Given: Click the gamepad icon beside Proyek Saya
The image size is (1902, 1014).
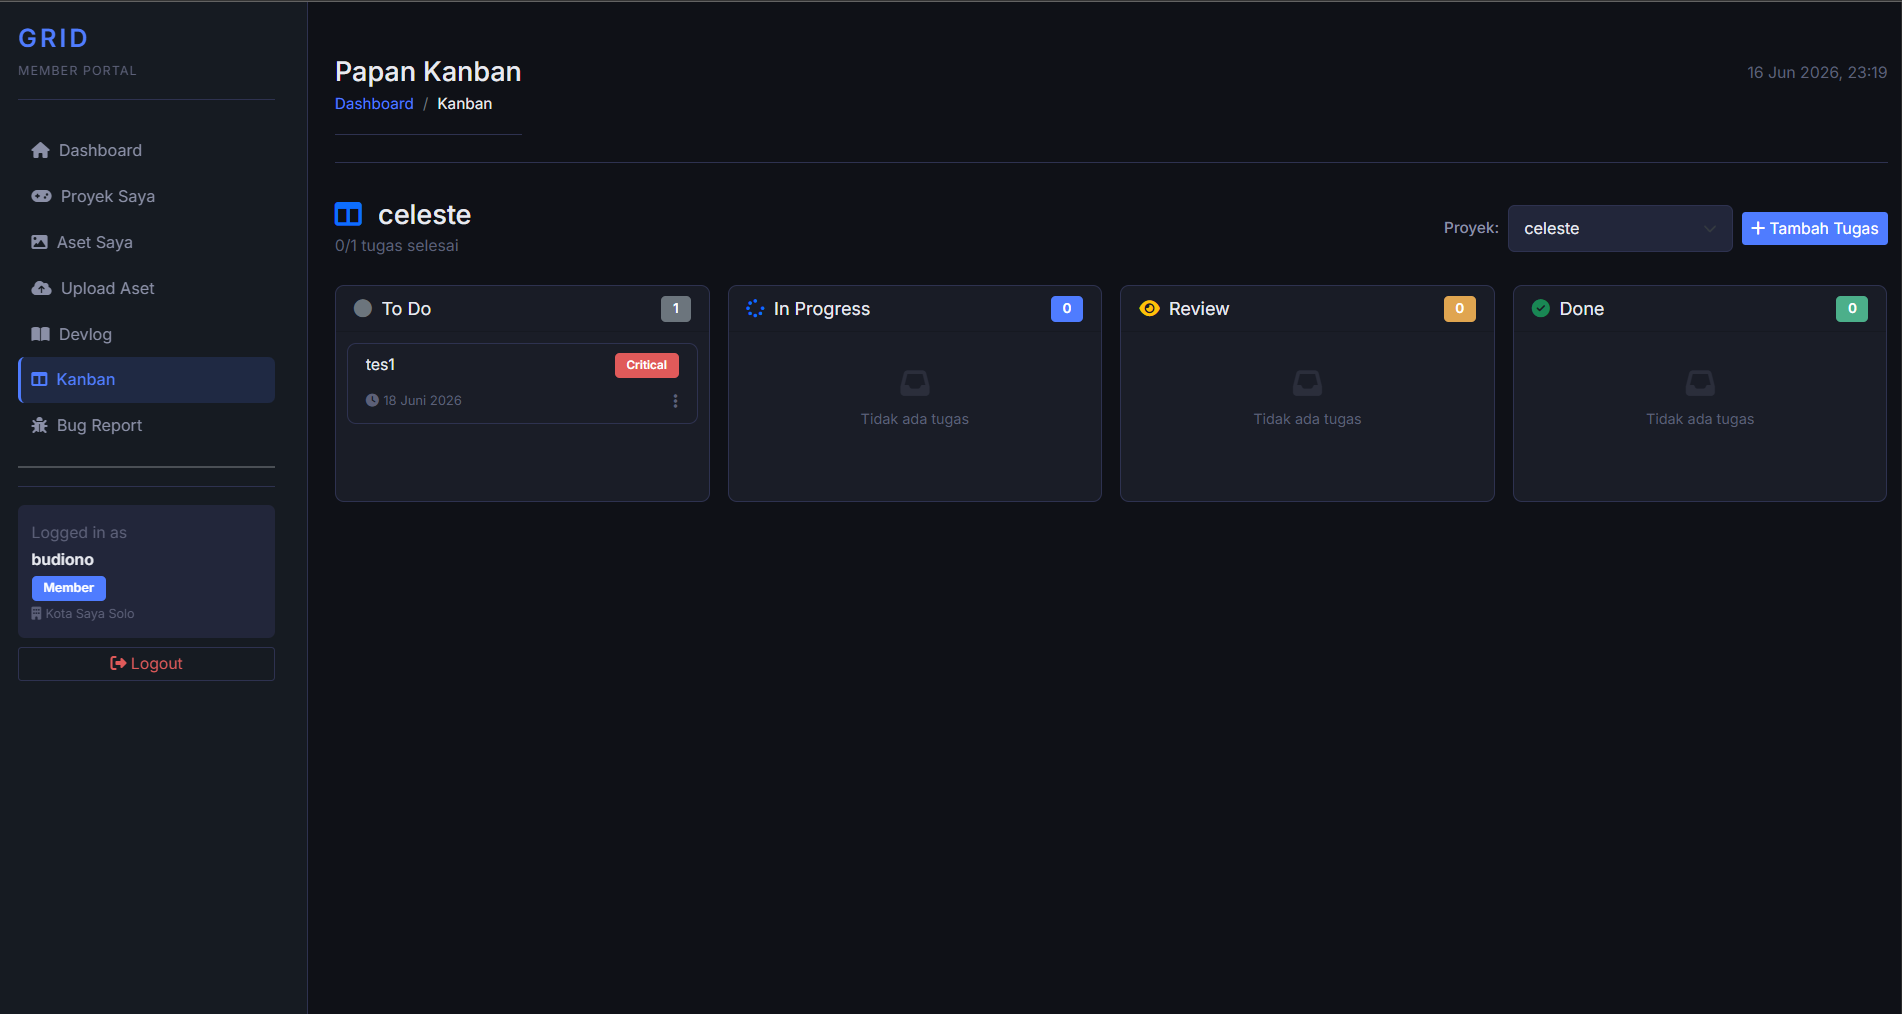Looking at the screenshot, I should click(41, 196).
